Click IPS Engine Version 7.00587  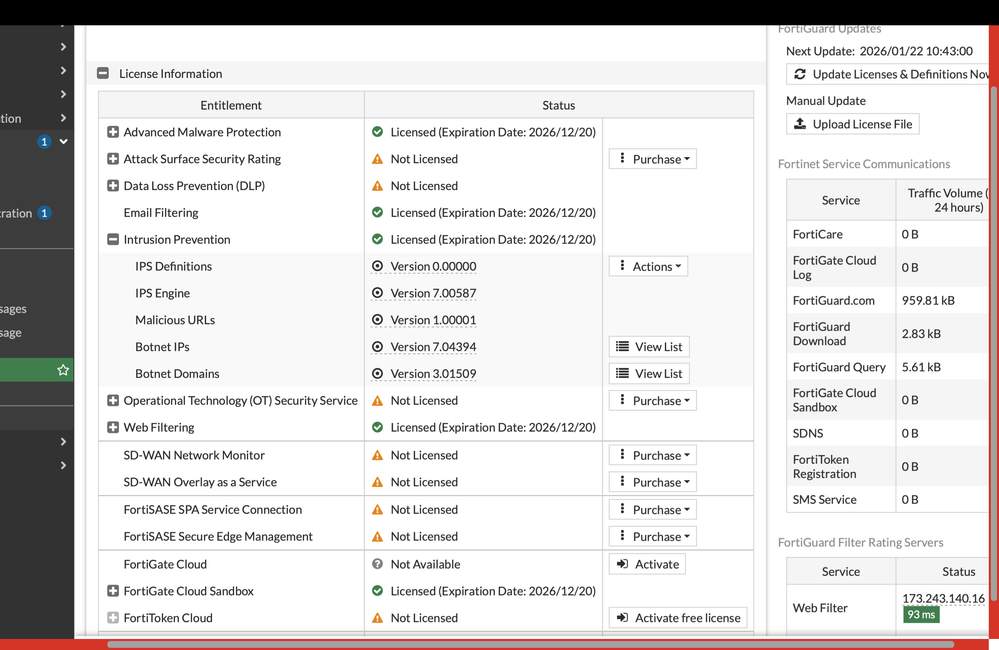[433, 293]
